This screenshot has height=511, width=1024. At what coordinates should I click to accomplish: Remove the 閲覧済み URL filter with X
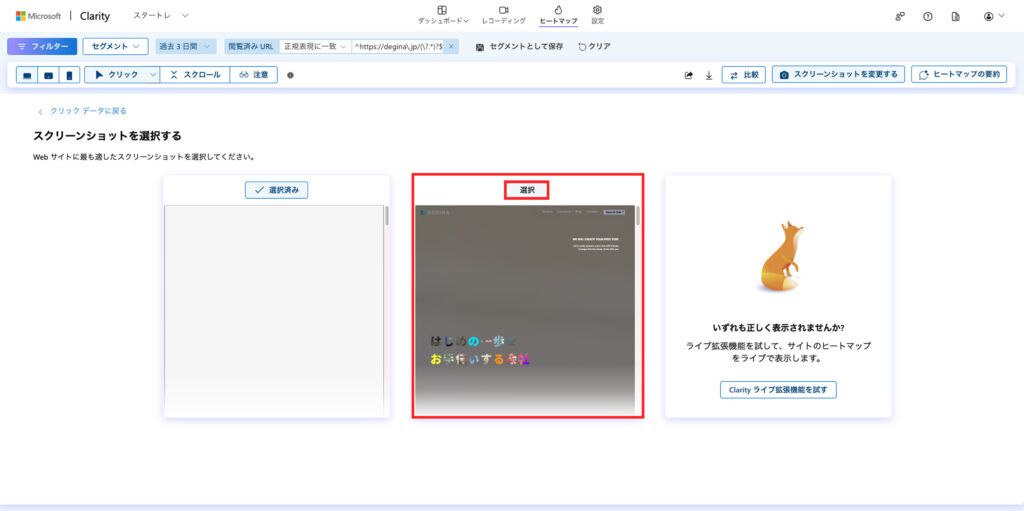[451, 46]
